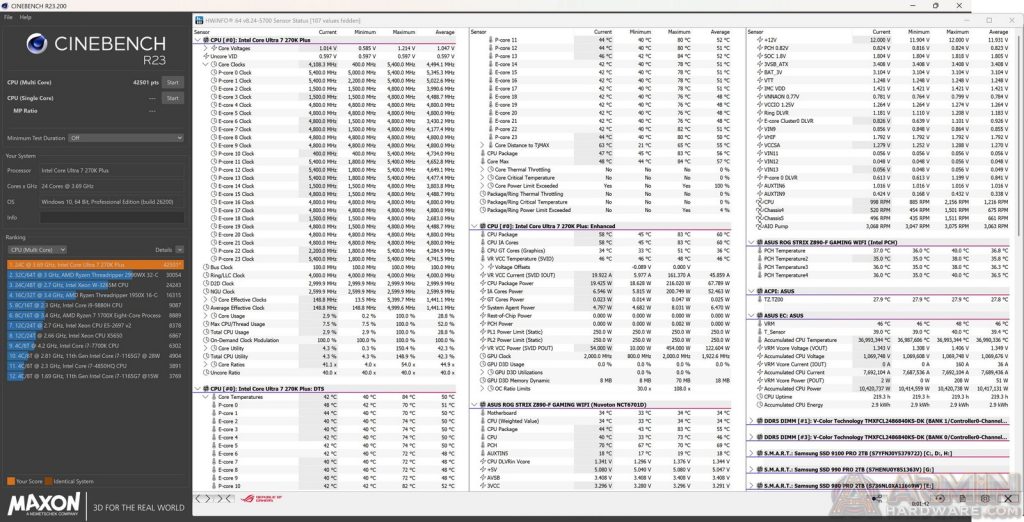The height and width of the screenshot is (522, 1024).
Task: Start the CPU Single Core test
Action: [x=173, y=98]
